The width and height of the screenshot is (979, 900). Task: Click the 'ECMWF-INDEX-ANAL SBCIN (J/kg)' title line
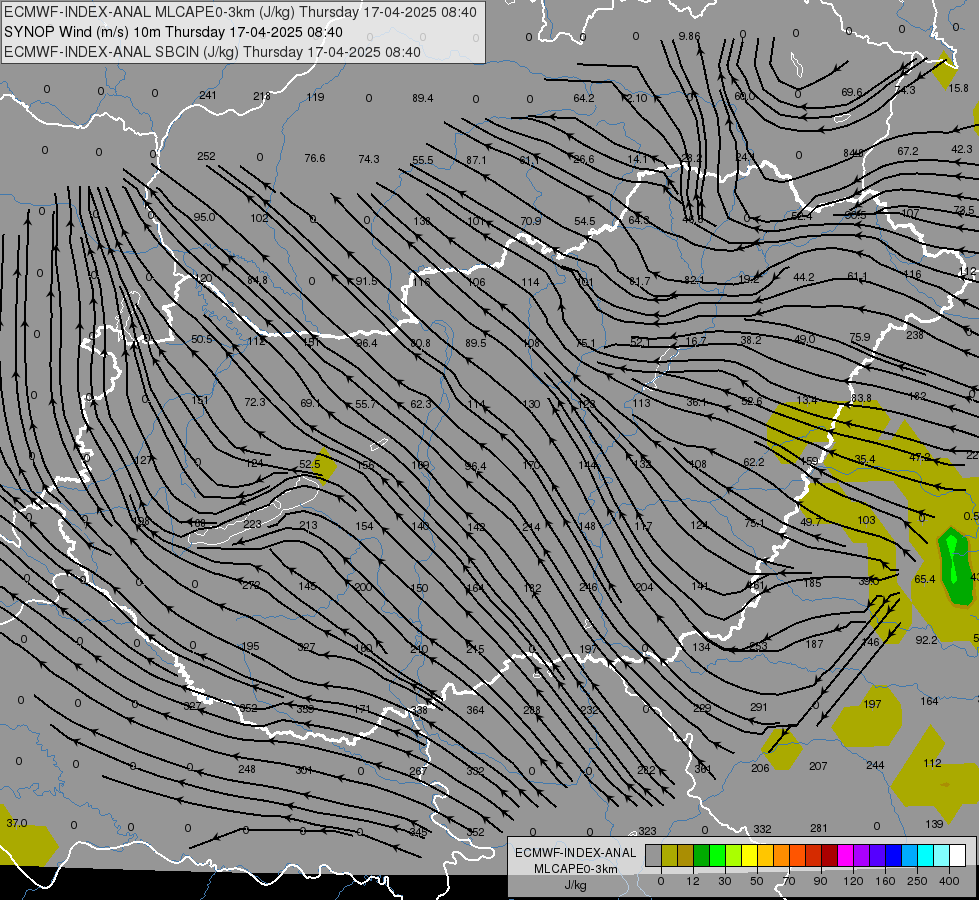coord(212,52)
